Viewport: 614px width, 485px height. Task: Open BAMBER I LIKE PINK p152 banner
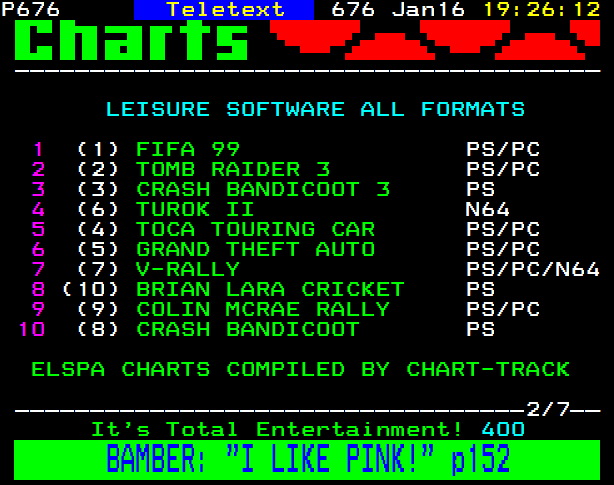[307, 460]
